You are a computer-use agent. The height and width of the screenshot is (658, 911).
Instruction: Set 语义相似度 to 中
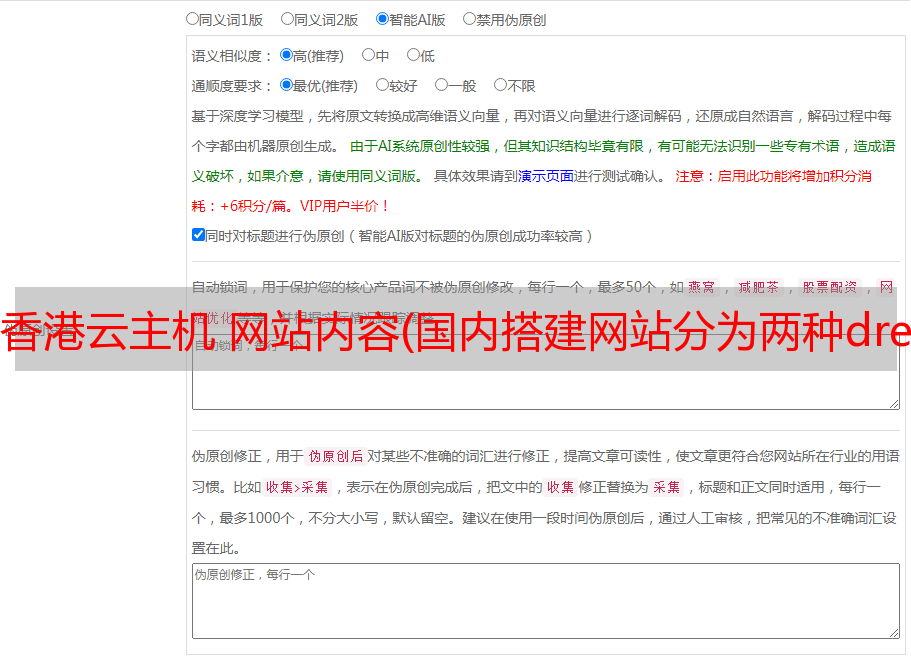tap(368, 55)
